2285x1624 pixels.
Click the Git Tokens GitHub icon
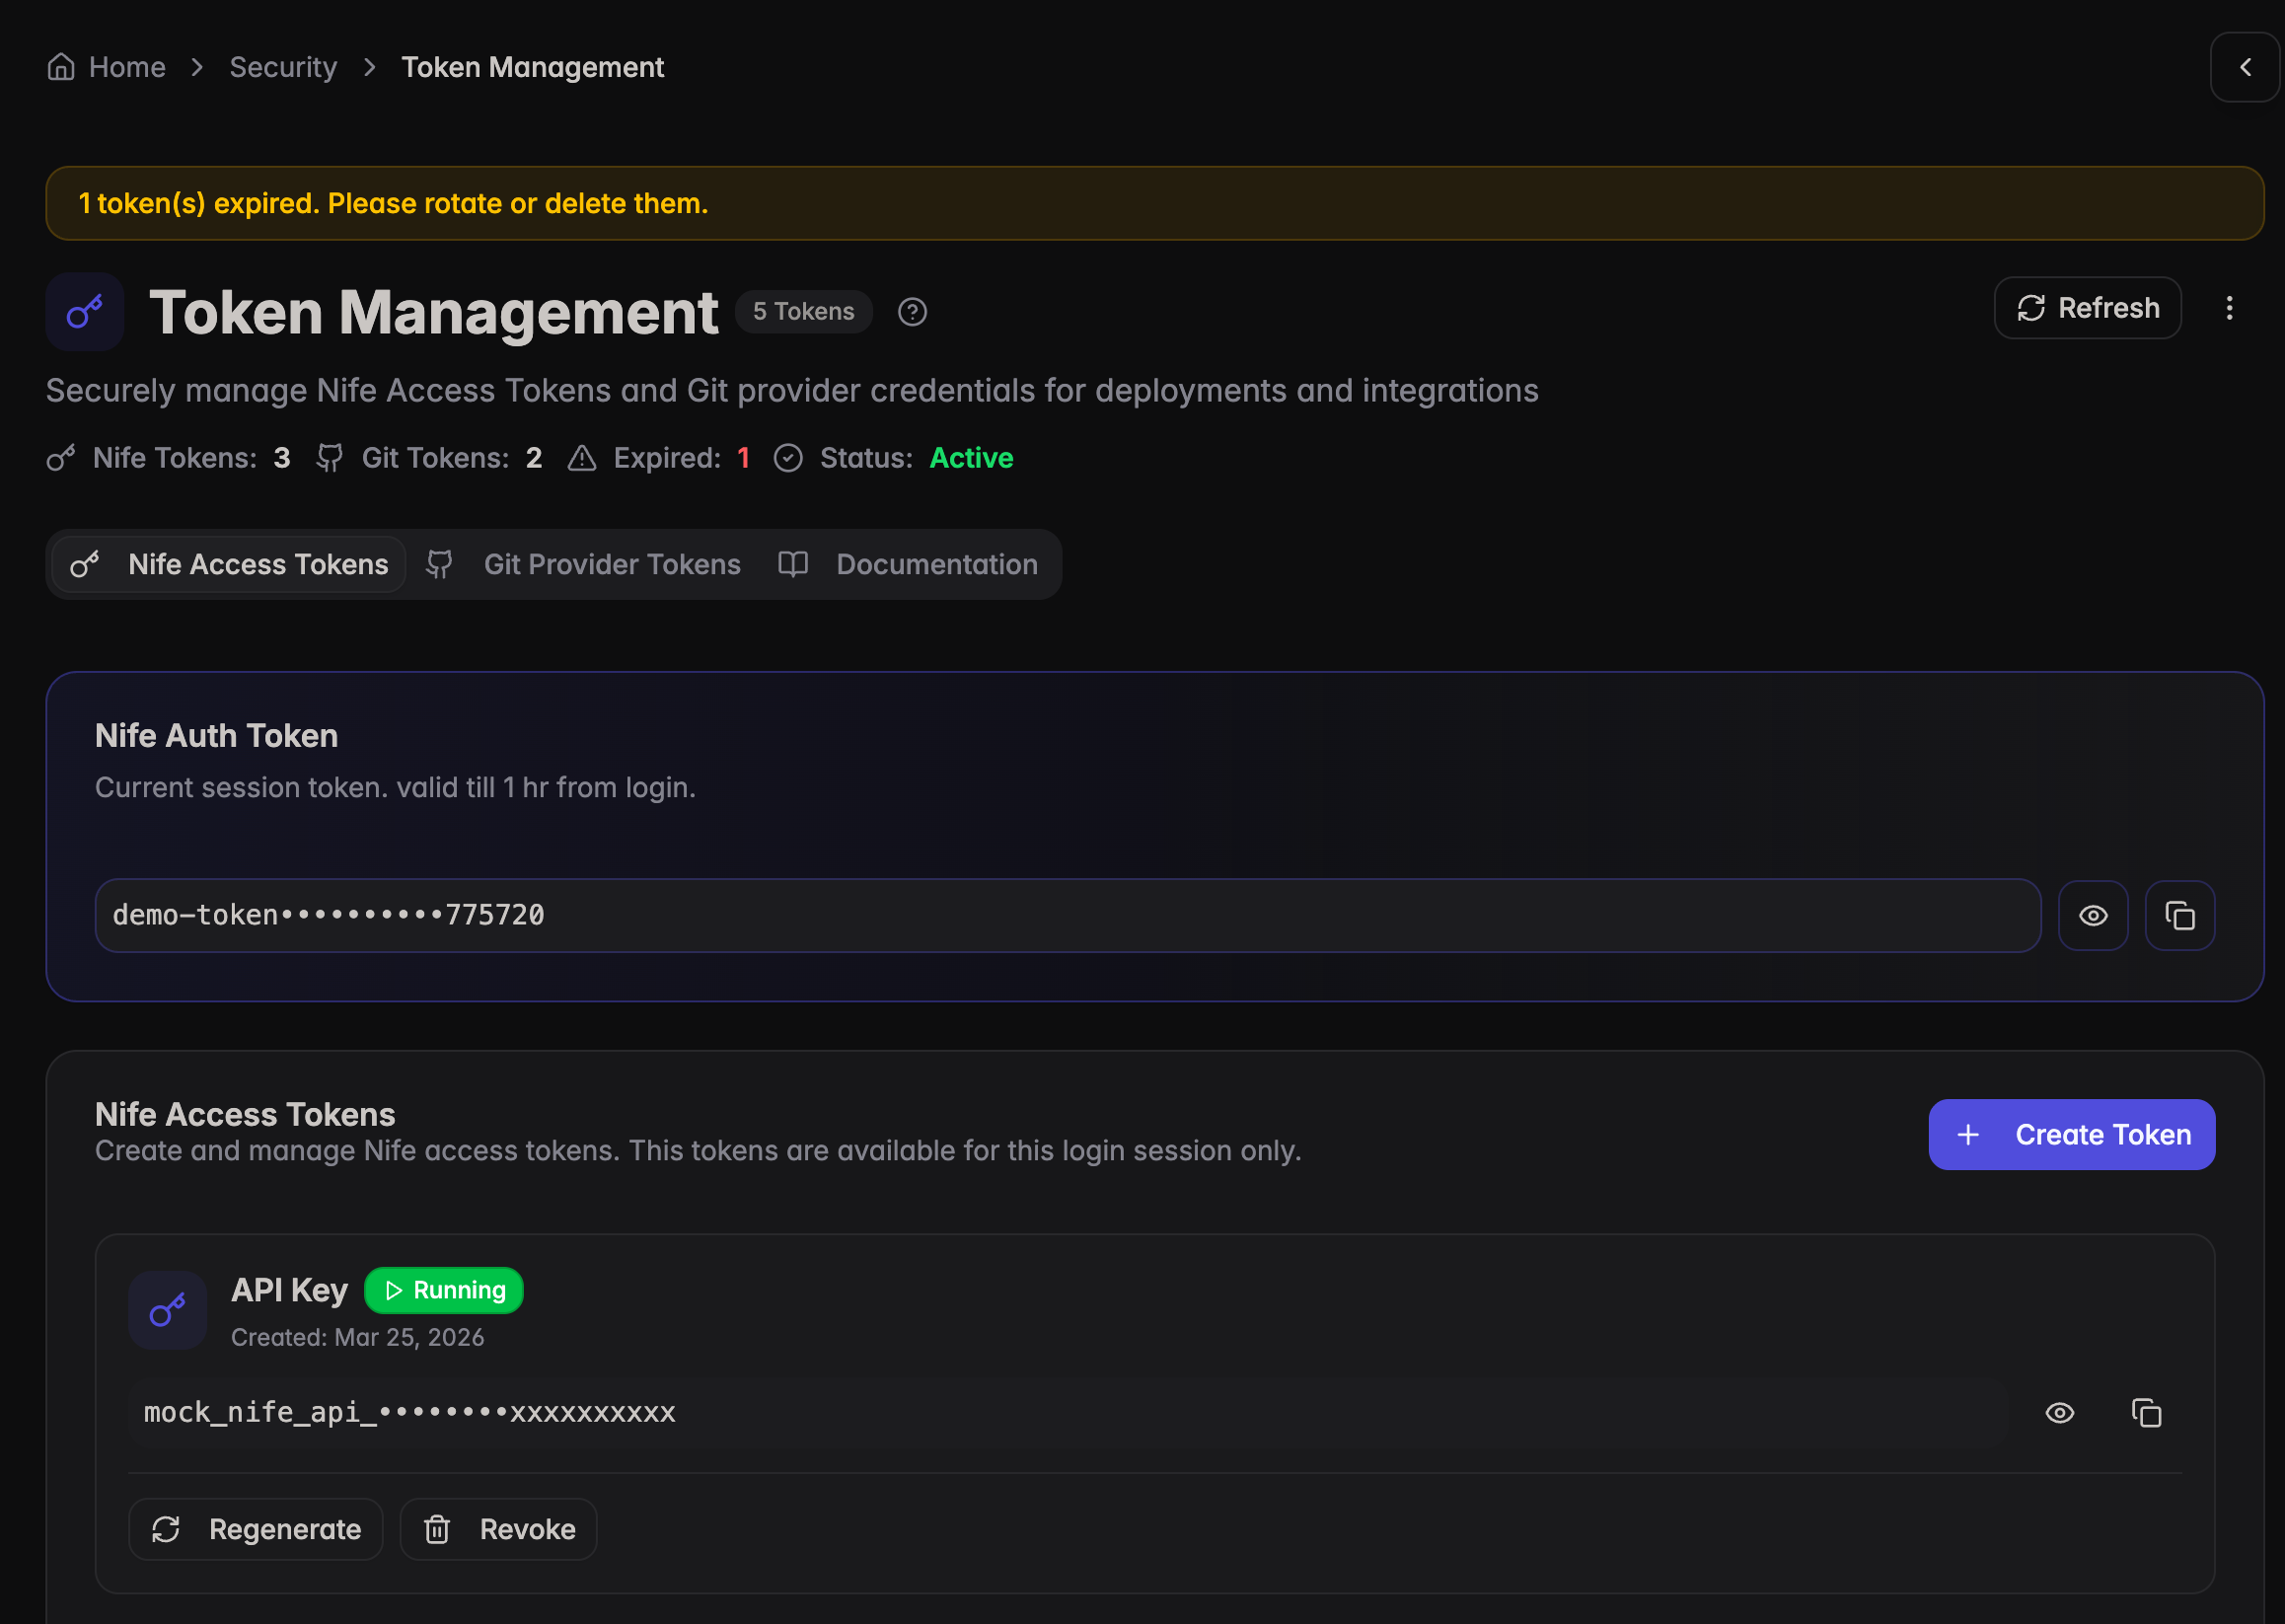329,458
